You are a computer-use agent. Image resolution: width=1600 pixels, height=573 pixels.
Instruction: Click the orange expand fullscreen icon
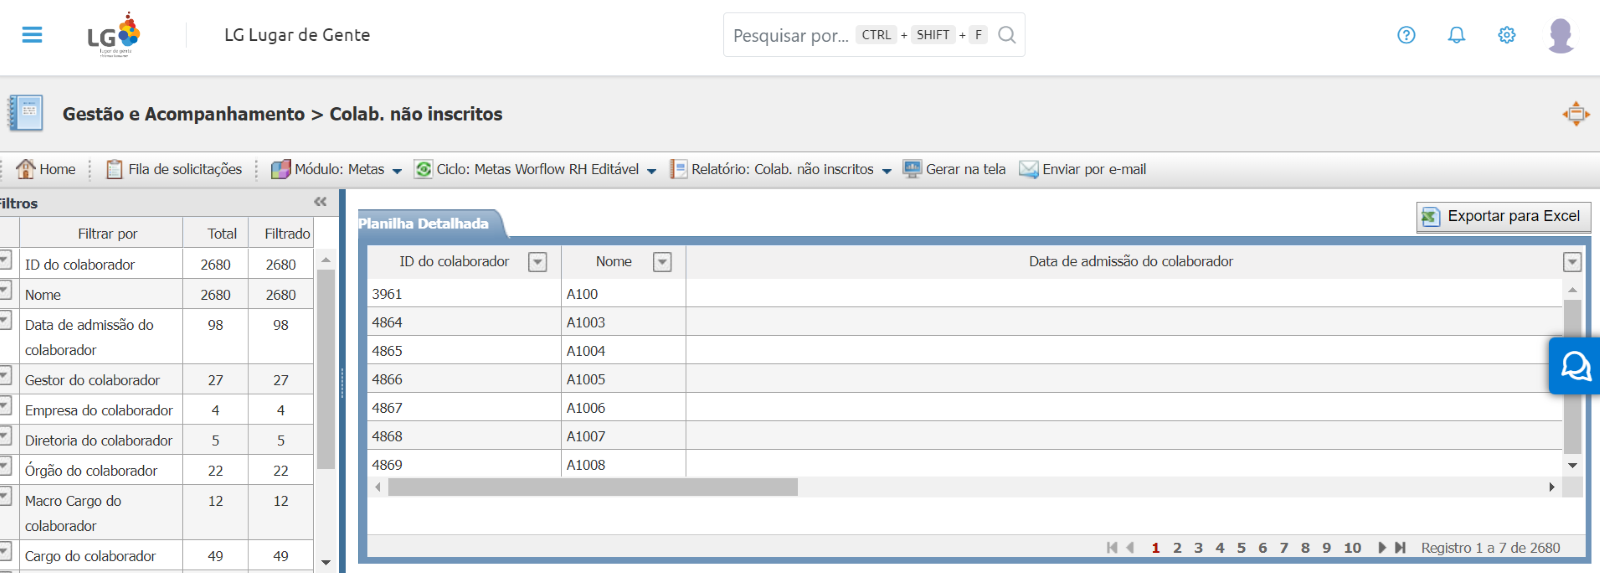[x=1576, y=114]
